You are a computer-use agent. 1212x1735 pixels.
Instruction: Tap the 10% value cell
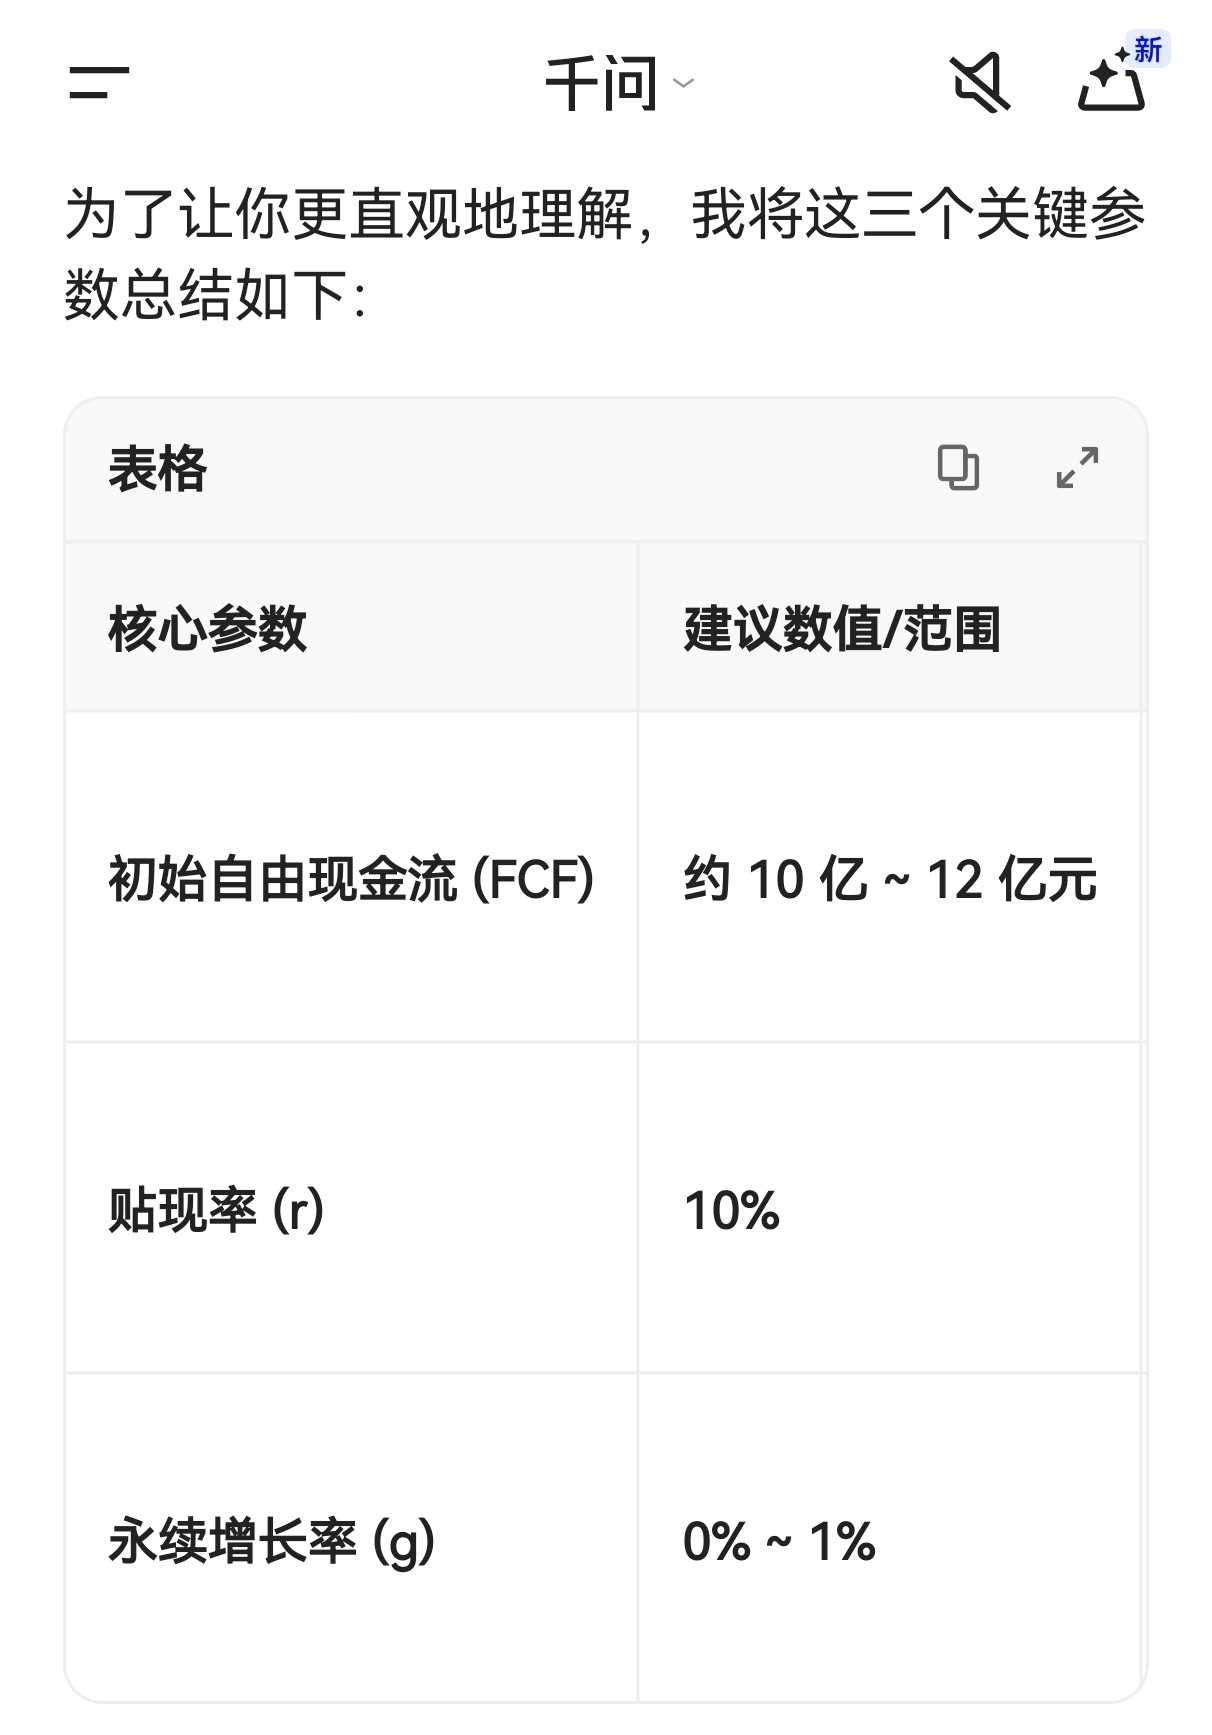pos(731,1210)
